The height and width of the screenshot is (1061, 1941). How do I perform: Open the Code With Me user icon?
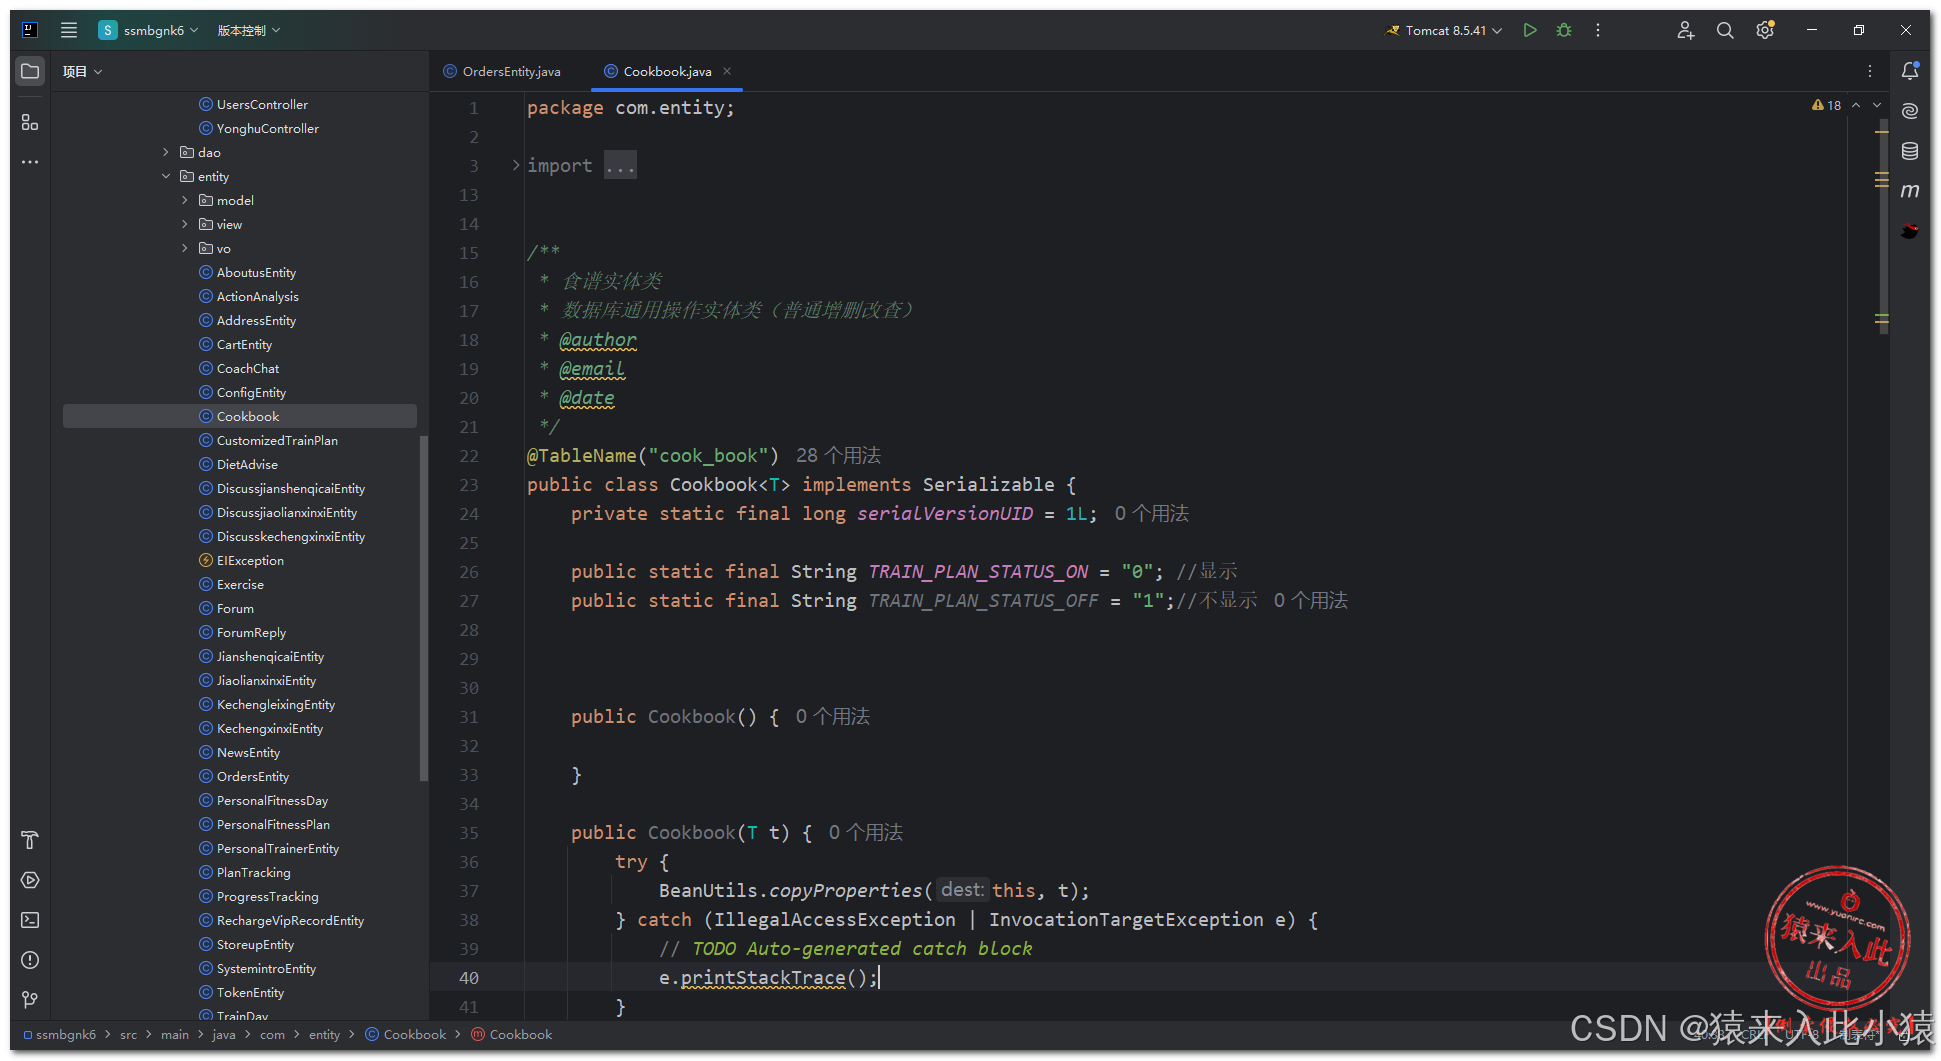coord(1685,30)
